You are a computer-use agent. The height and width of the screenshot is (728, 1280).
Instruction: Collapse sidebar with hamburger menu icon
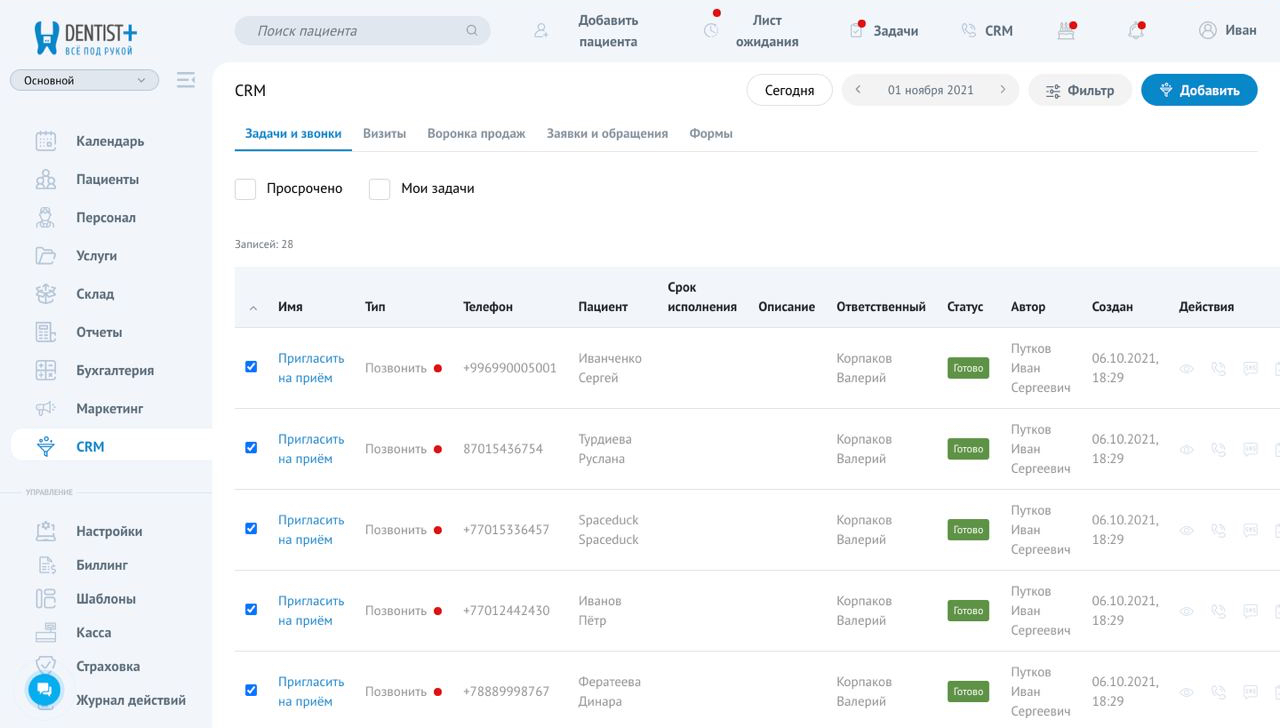click(186, 80)
